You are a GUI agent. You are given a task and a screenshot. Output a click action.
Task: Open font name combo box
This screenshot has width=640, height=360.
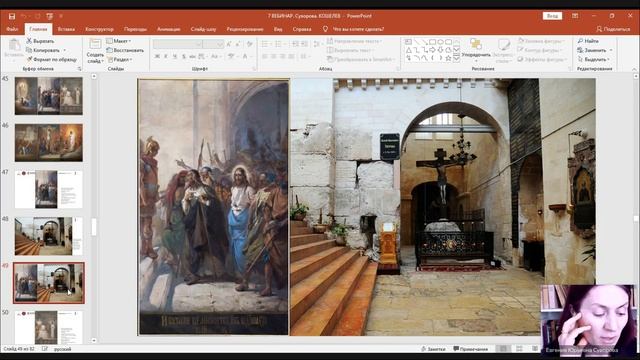pos(178,44)
